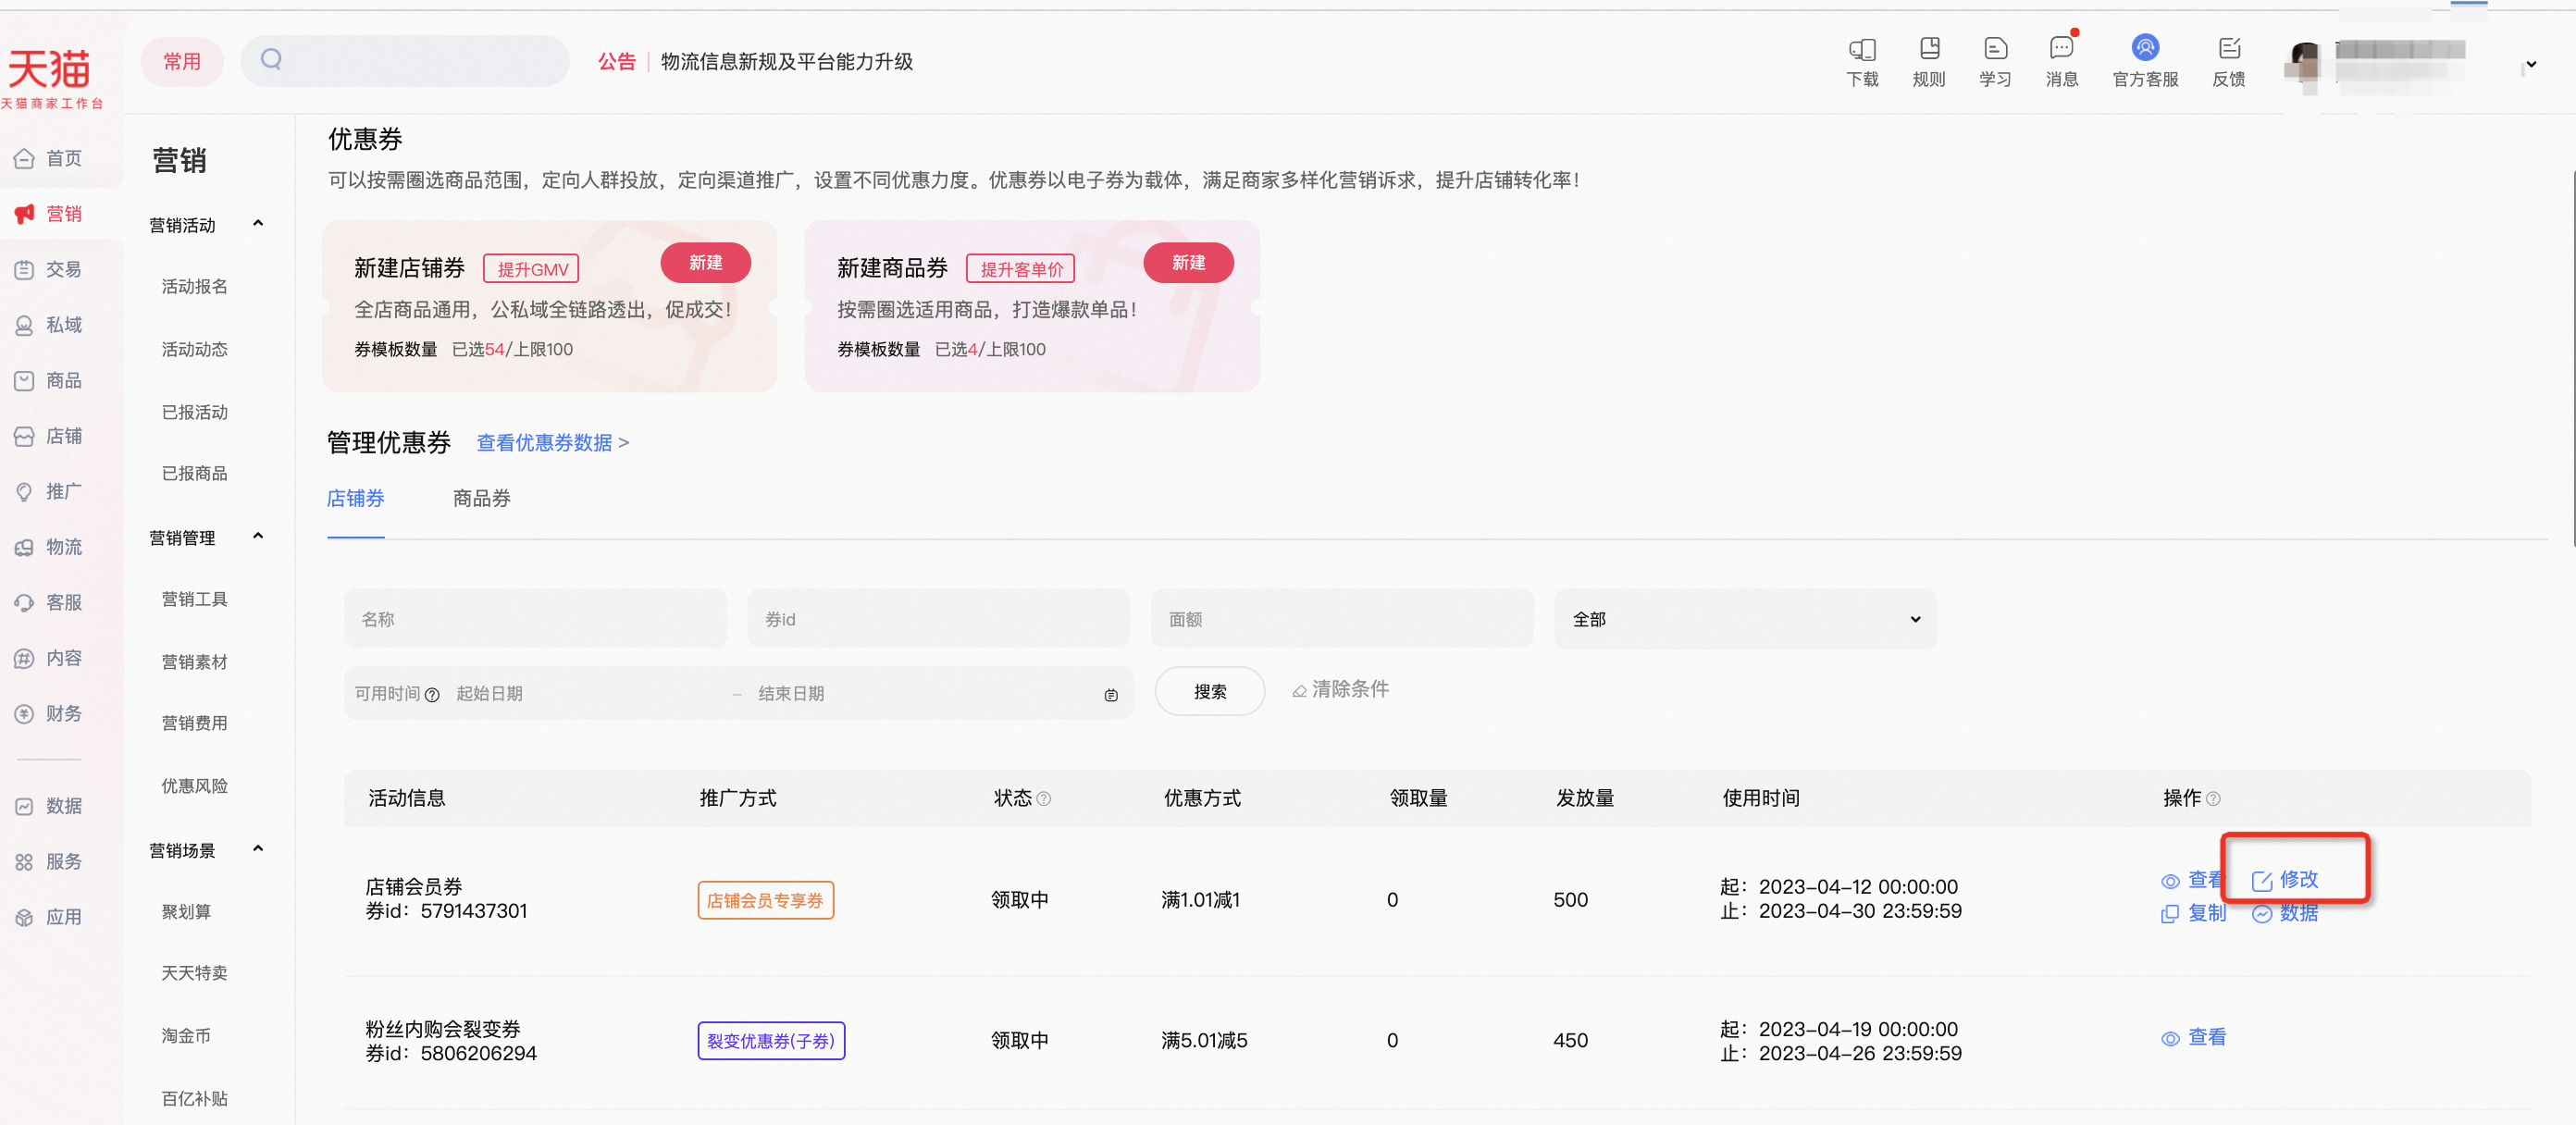This screenshot has width=2576, height=1125.
Task: Open the 物流信息新规 announcement
Action: click(786, 62)
